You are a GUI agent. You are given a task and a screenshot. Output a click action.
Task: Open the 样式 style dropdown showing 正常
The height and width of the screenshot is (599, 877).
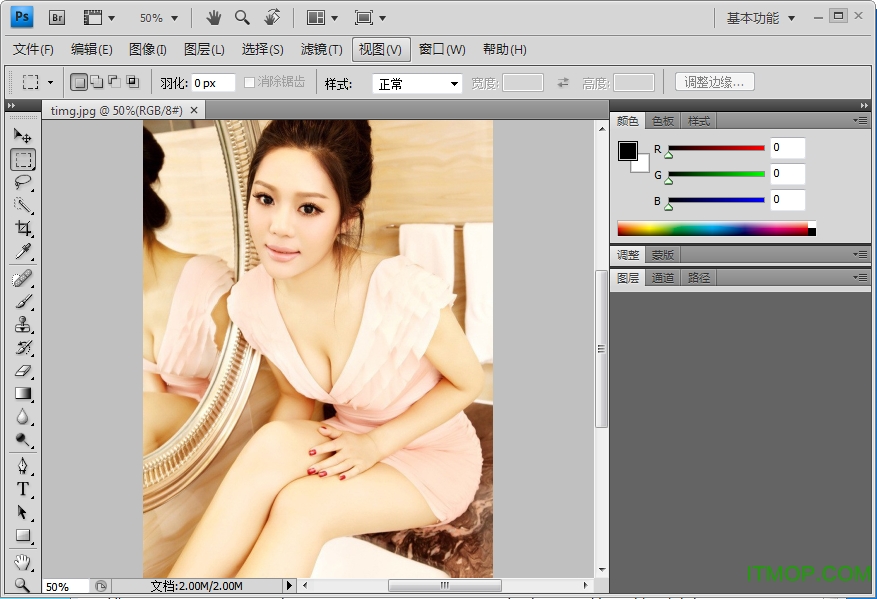[x=416, y=82]
